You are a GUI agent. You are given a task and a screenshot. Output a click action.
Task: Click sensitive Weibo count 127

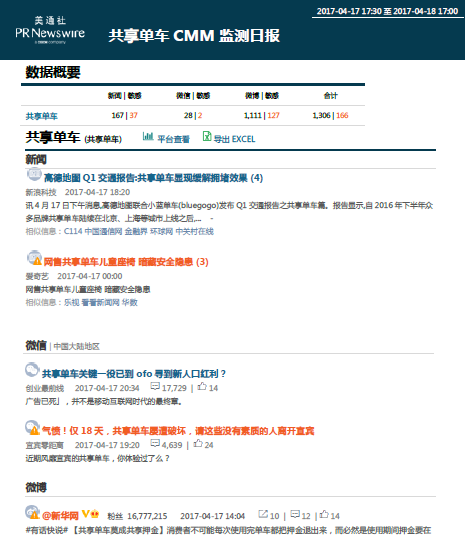click(x=274, y=115)
